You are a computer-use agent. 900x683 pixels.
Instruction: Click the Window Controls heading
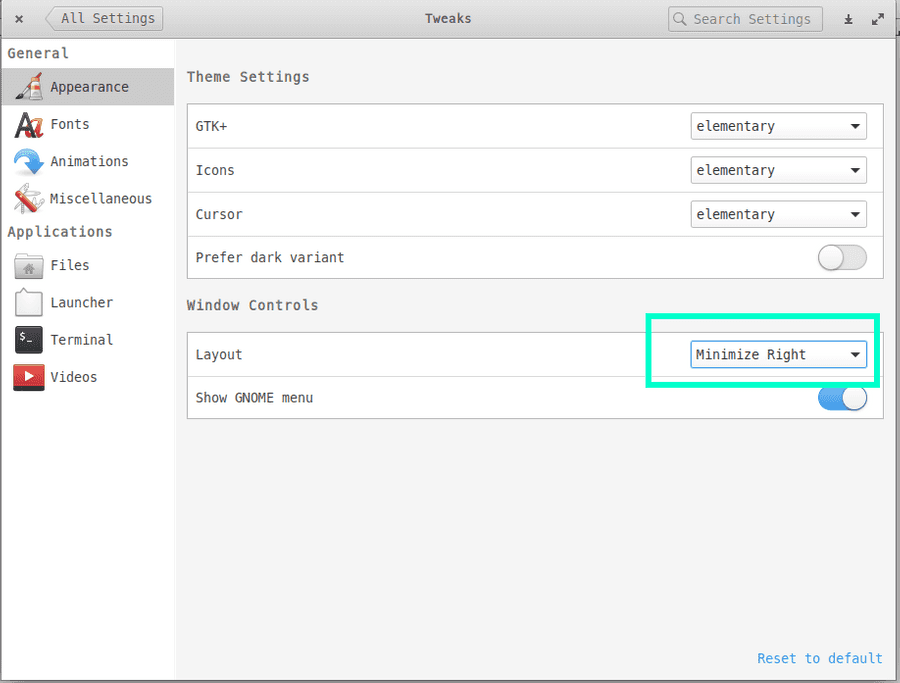tap(252, 305)
